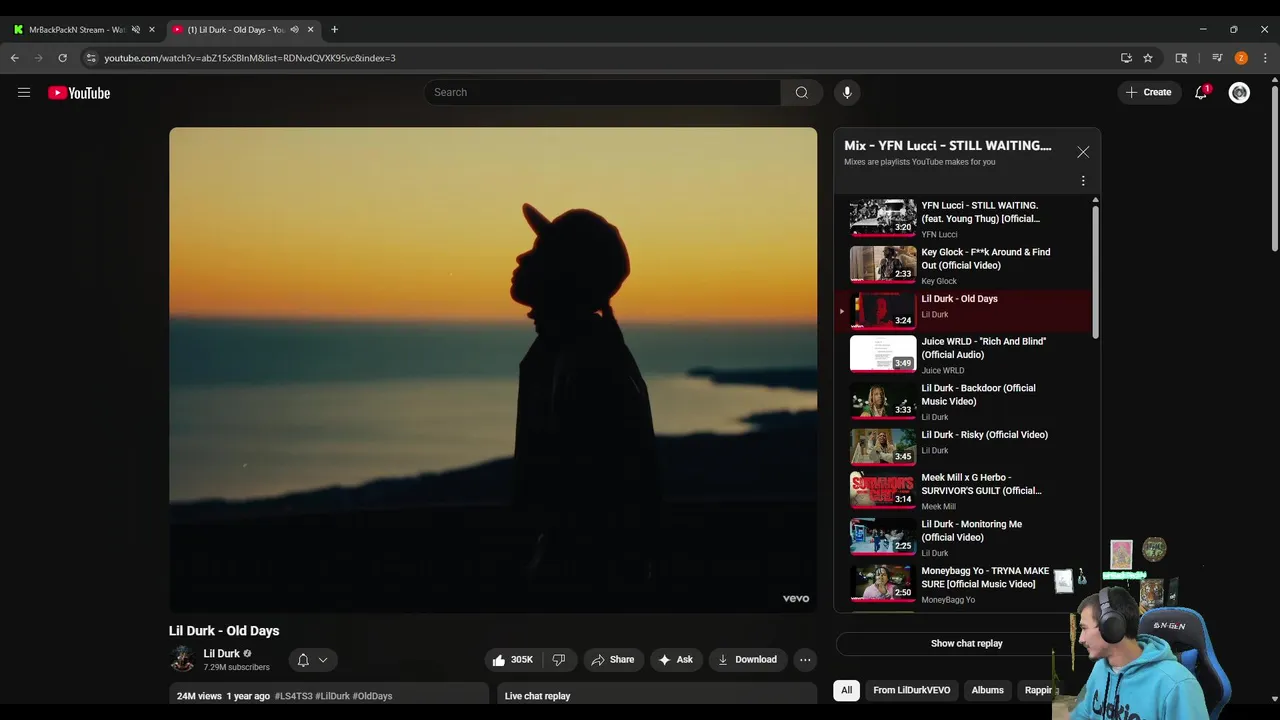Open the Live chat replay card
This screenshot has height=720, width=1280.
pos(657,694)
